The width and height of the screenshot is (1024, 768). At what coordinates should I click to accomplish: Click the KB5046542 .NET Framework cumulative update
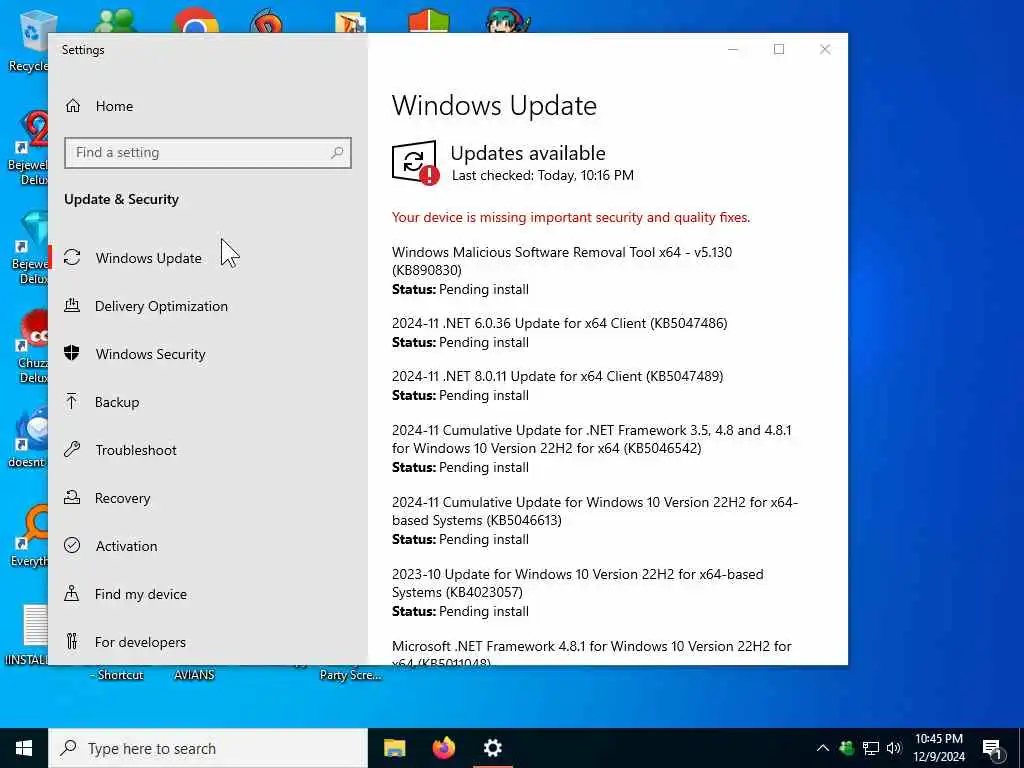click(x=592, y=449)
